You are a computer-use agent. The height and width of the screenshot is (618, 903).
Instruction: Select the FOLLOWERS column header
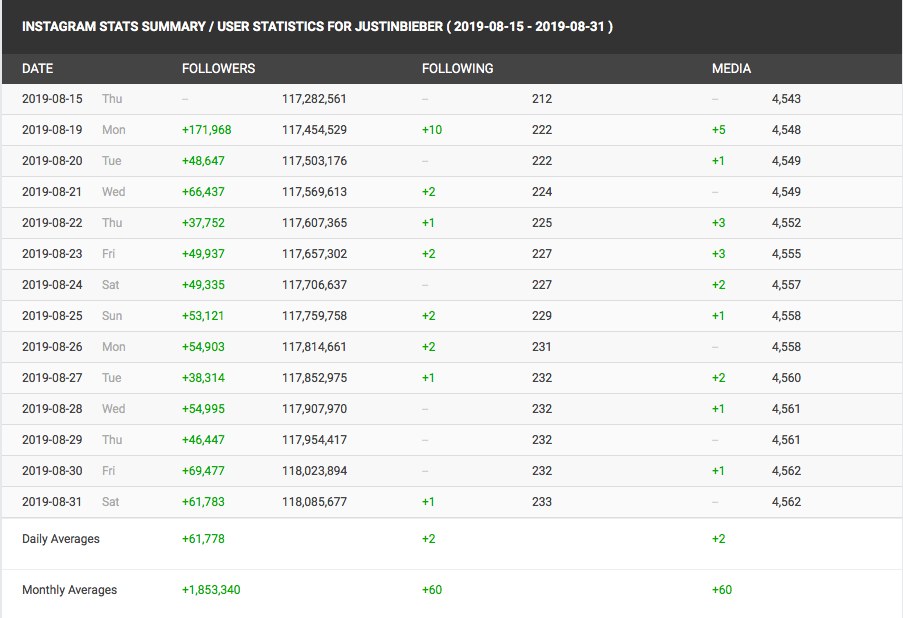coord(218,69)
